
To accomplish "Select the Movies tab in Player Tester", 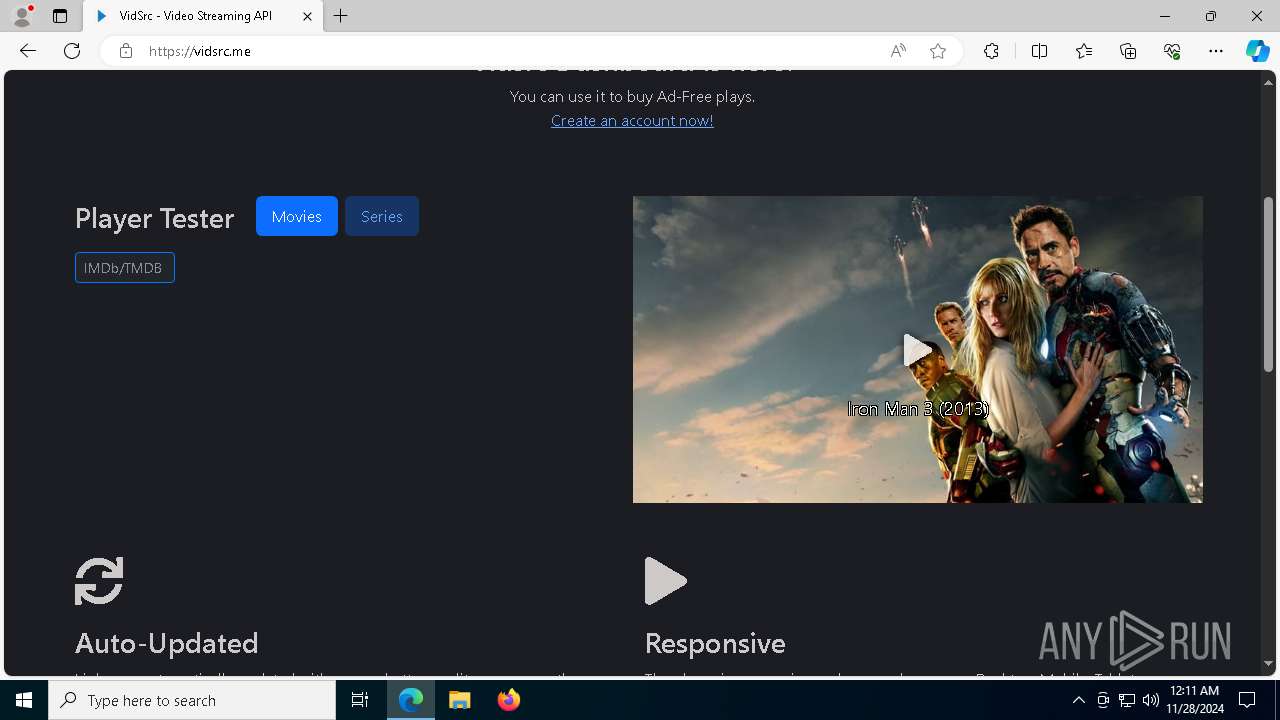I will pos(297,216).
